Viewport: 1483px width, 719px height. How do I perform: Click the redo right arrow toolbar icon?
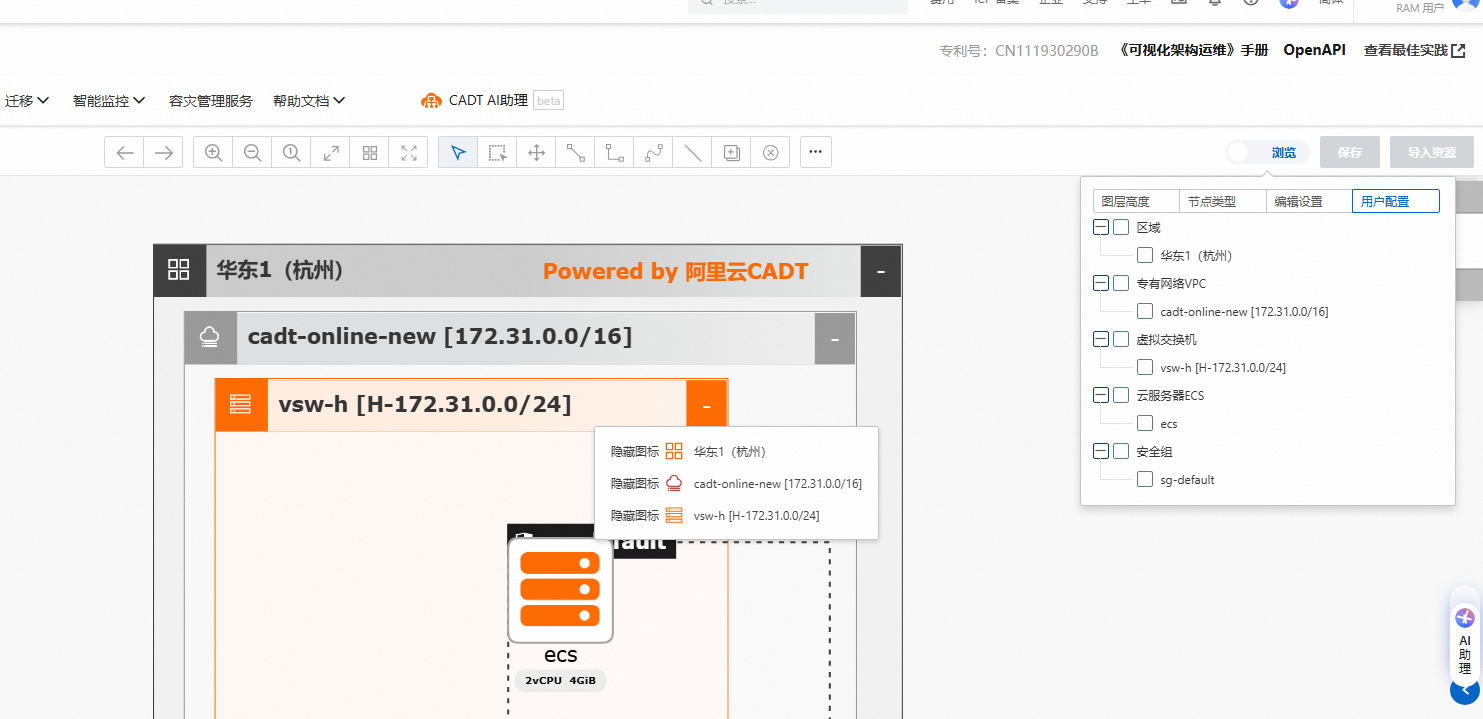click(x=164, y=152)
